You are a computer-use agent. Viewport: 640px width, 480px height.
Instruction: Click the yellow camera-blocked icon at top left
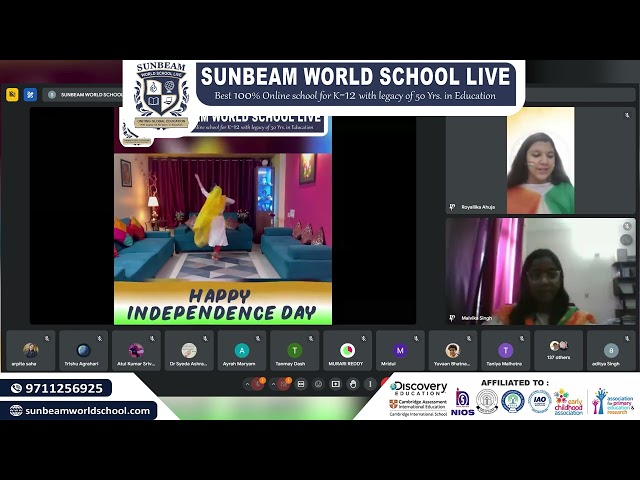[x=12, y=95]
